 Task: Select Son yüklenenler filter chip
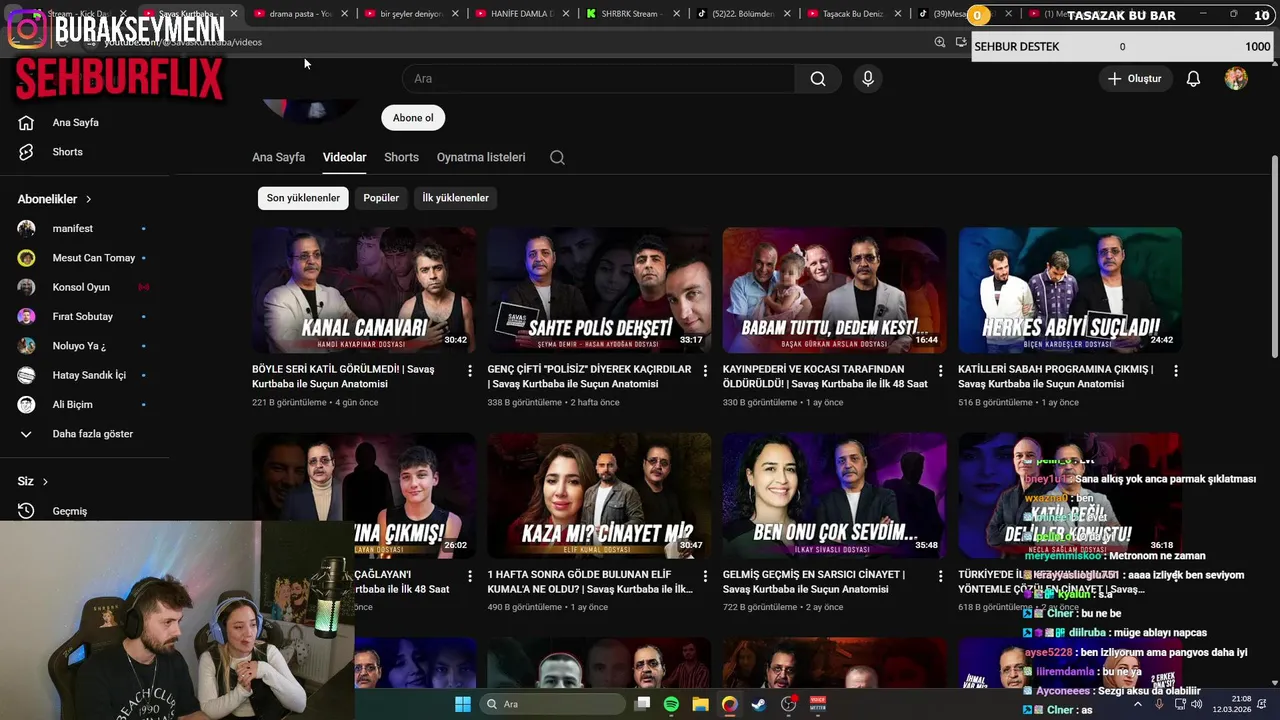[303, 198]
